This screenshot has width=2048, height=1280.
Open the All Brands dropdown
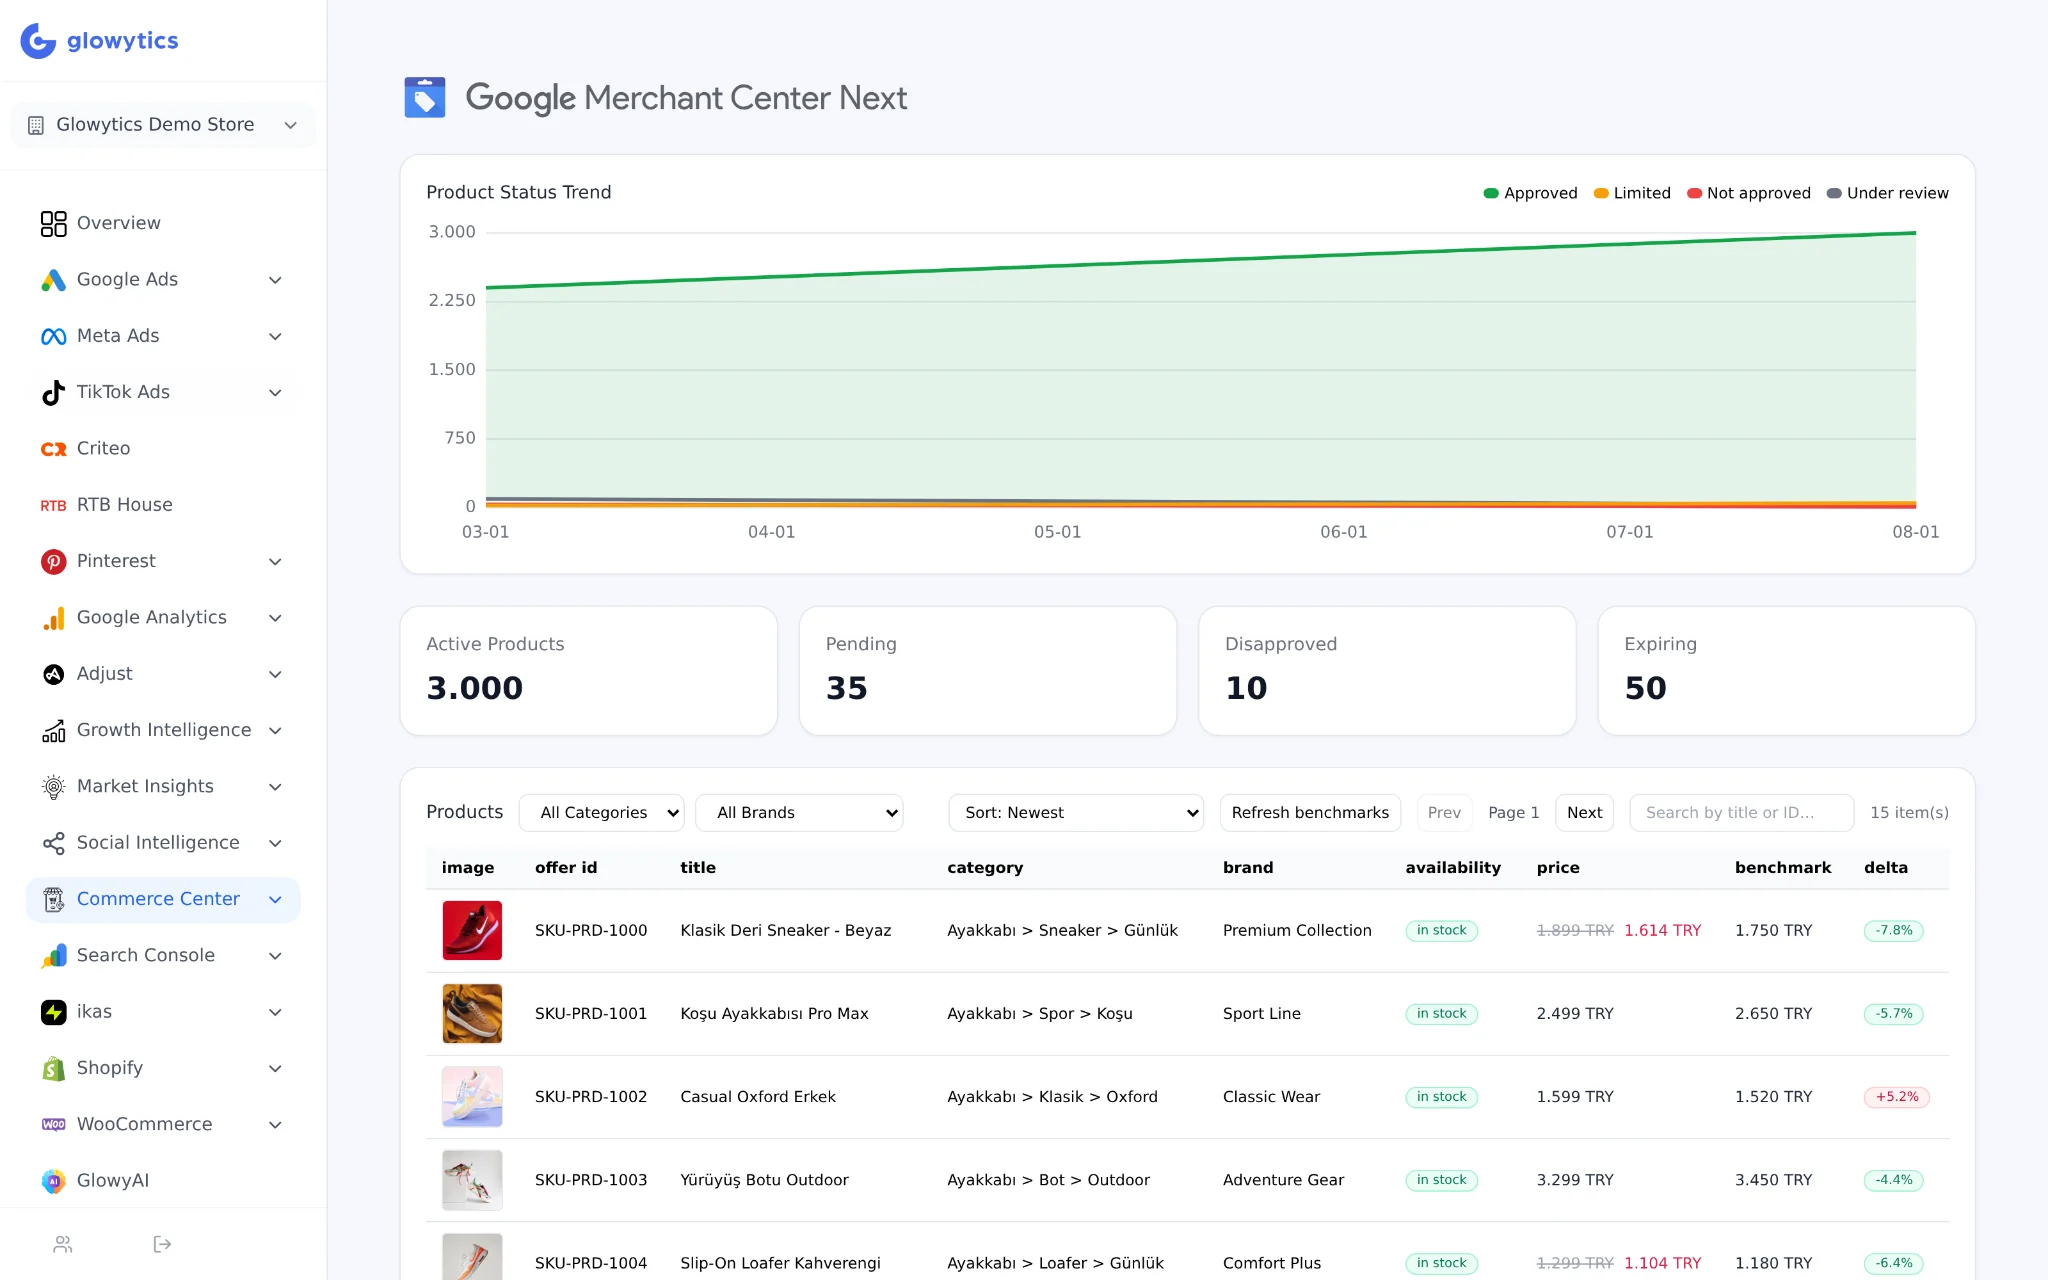tap(799, 813)
